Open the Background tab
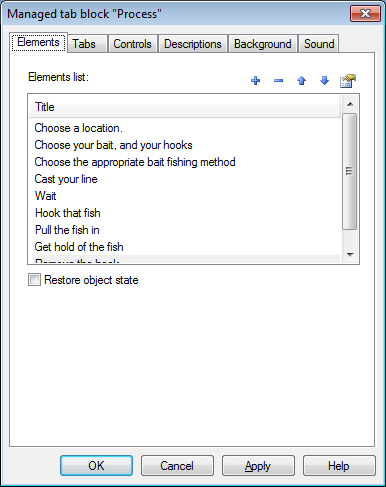The image size is (386, 487). (263, 44)
